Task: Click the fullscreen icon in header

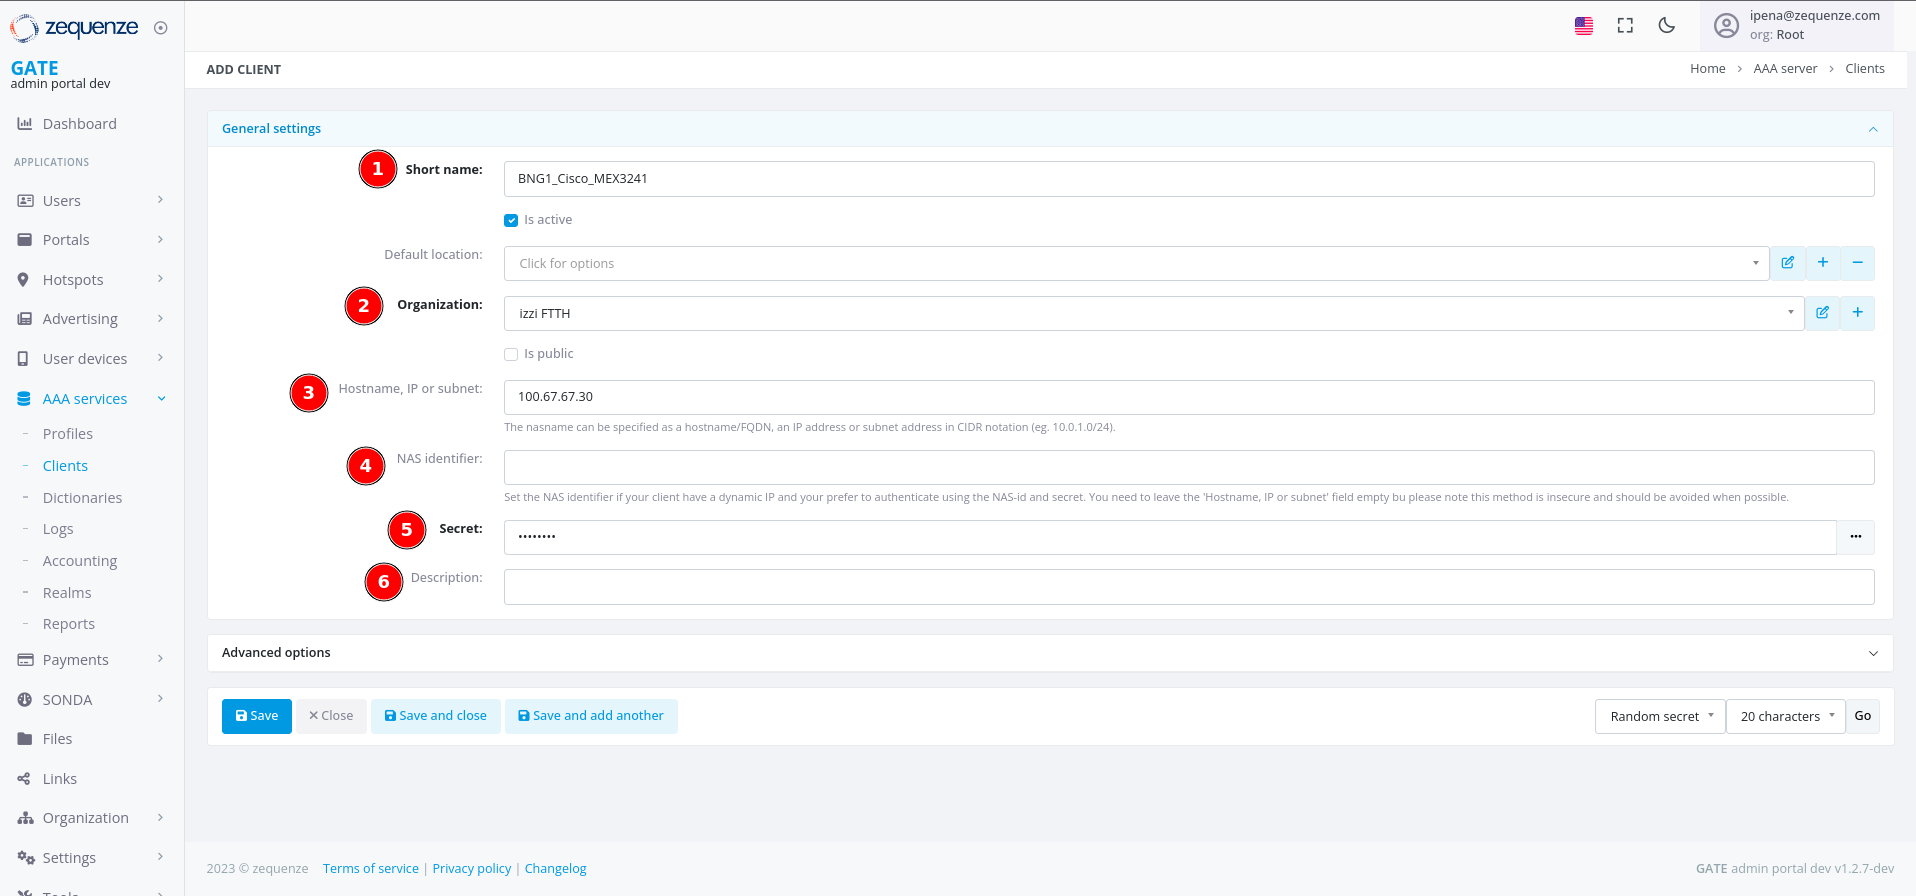Action: (x=1625, y=26)
